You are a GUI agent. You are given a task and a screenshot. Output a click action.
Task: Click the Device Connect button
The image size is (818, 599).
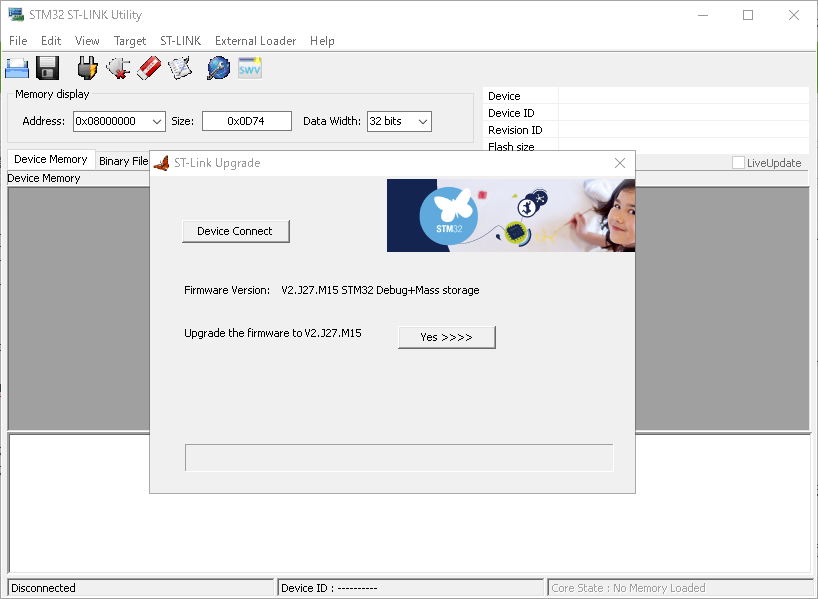click(236, 232)
